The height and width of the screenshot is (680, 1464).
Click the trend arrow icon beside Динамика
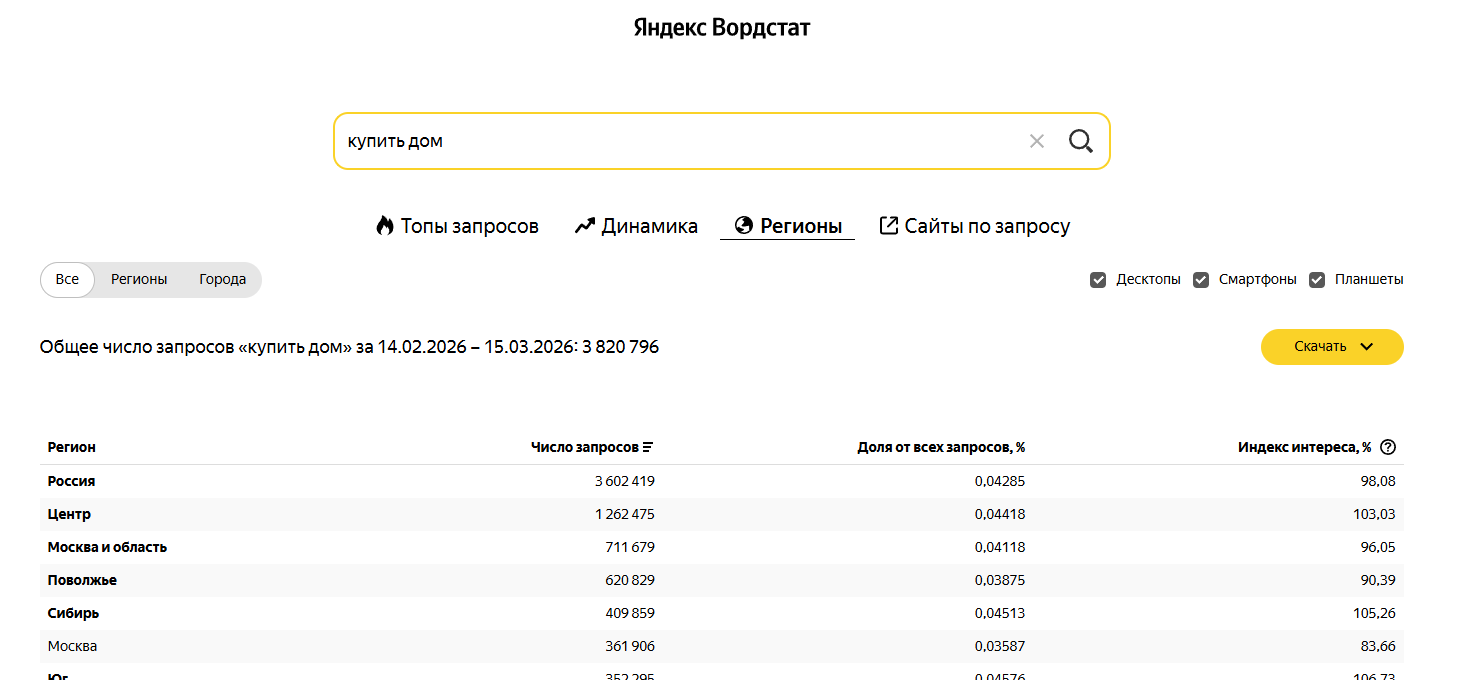585,226
